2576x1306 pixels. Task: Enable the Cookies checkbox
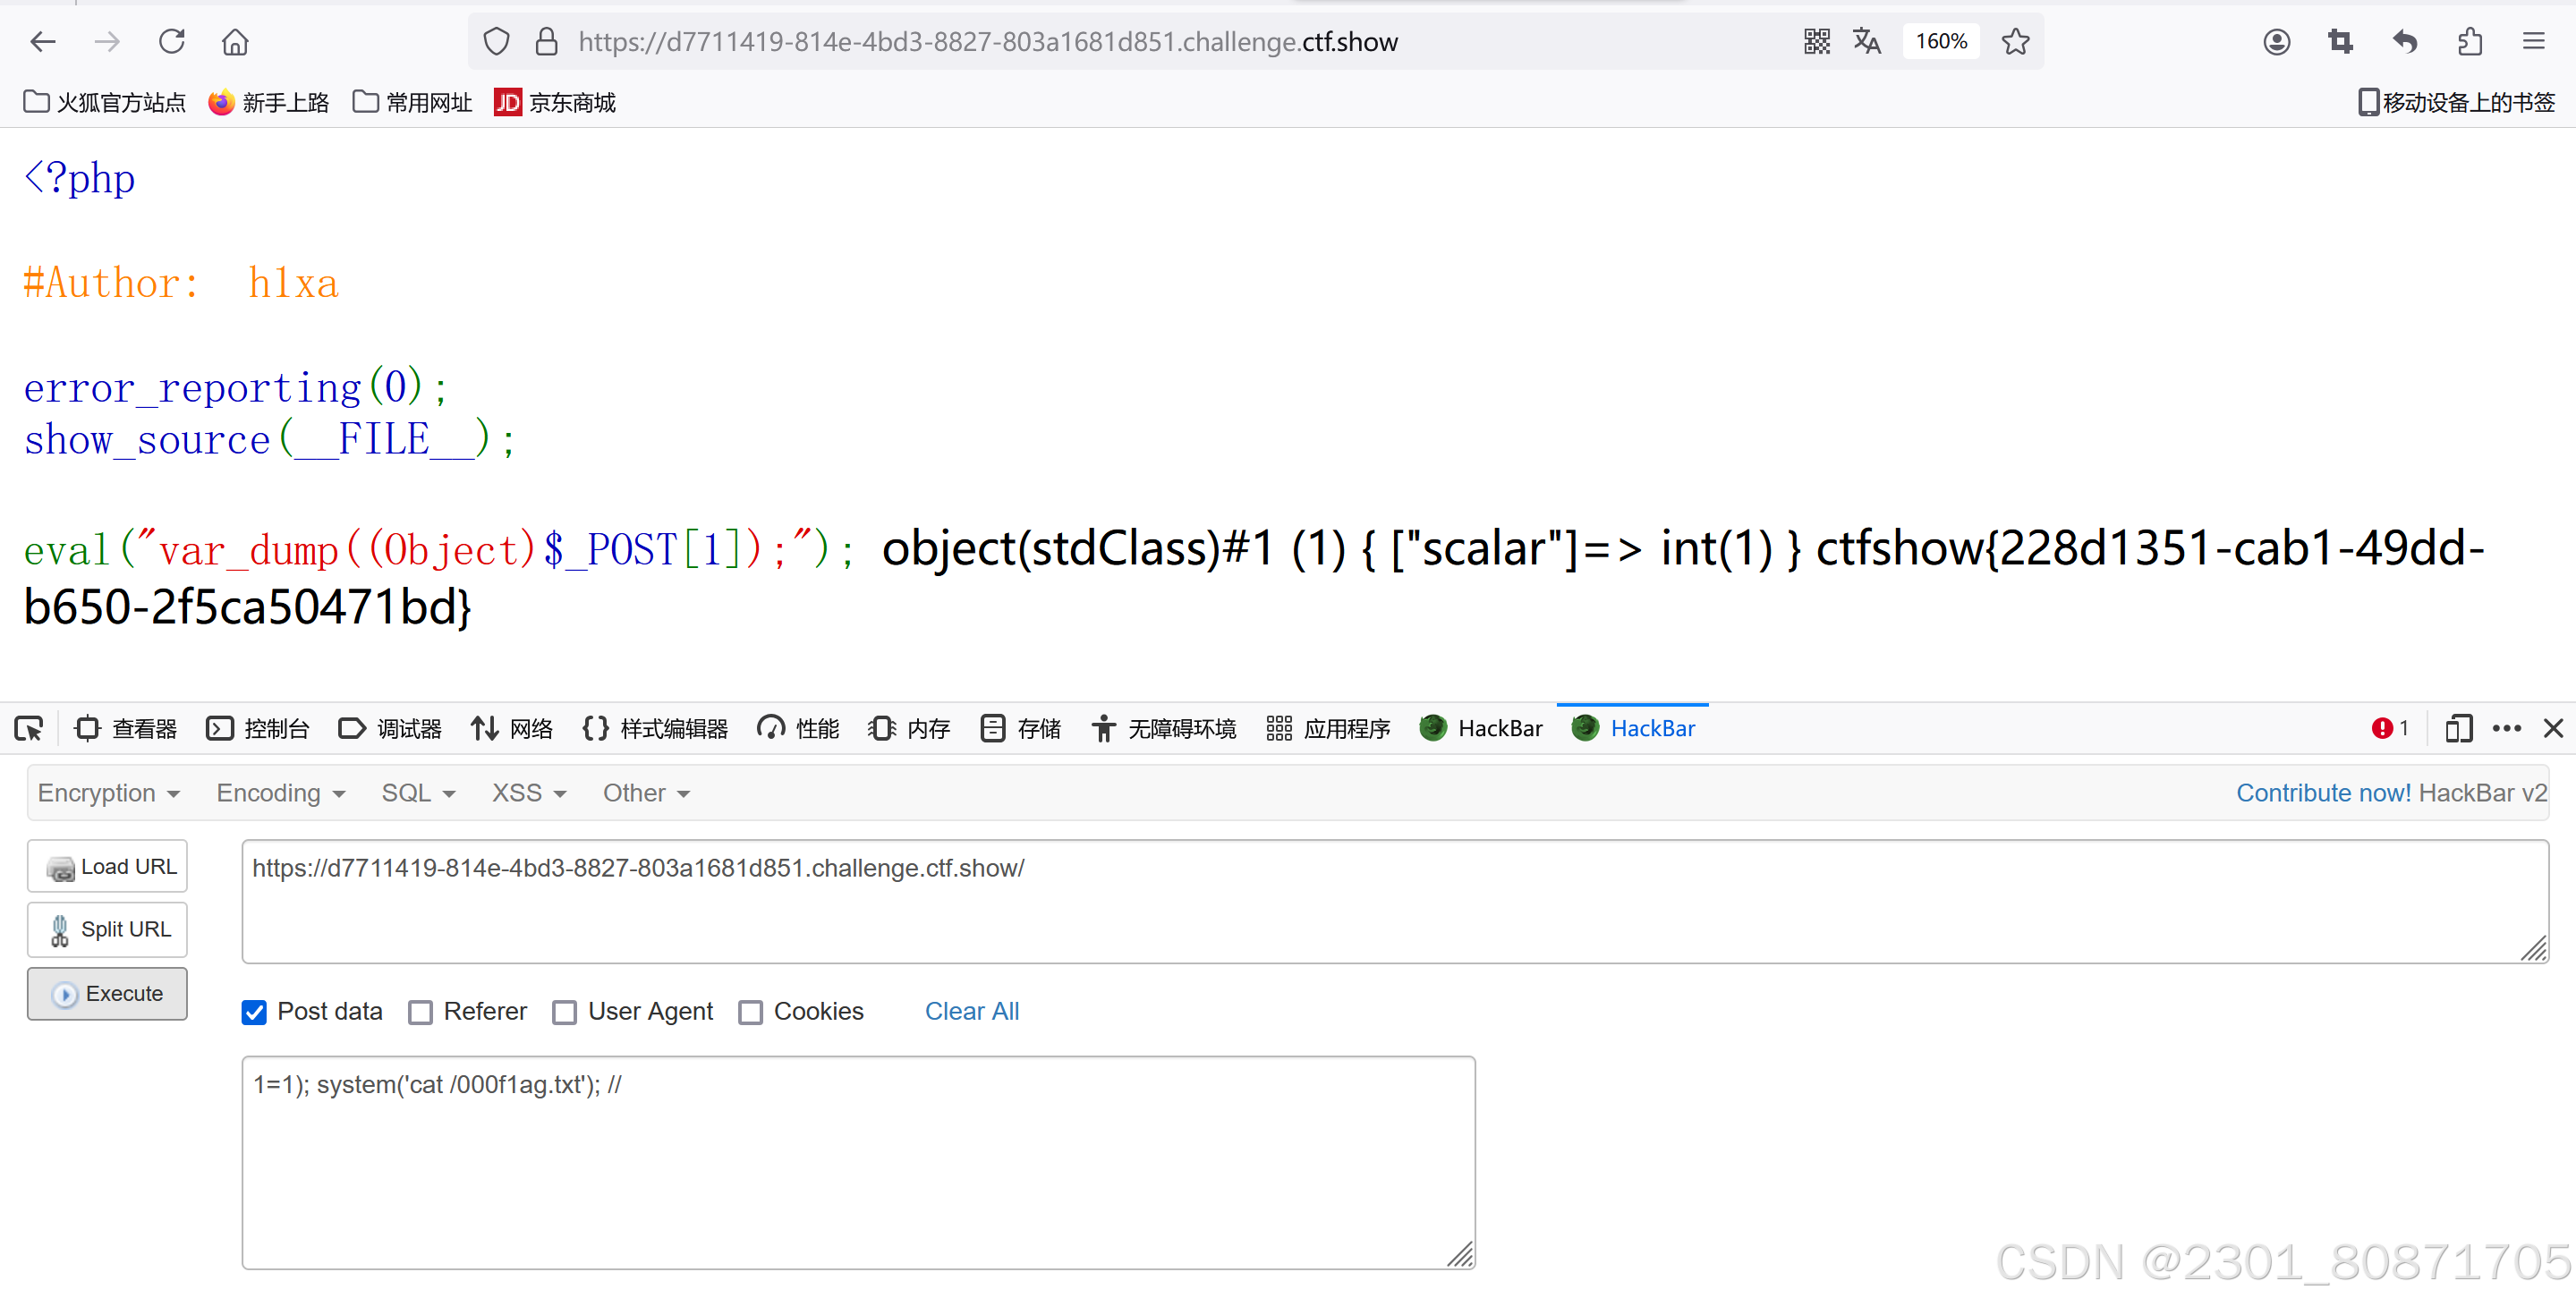[750, 1012]
